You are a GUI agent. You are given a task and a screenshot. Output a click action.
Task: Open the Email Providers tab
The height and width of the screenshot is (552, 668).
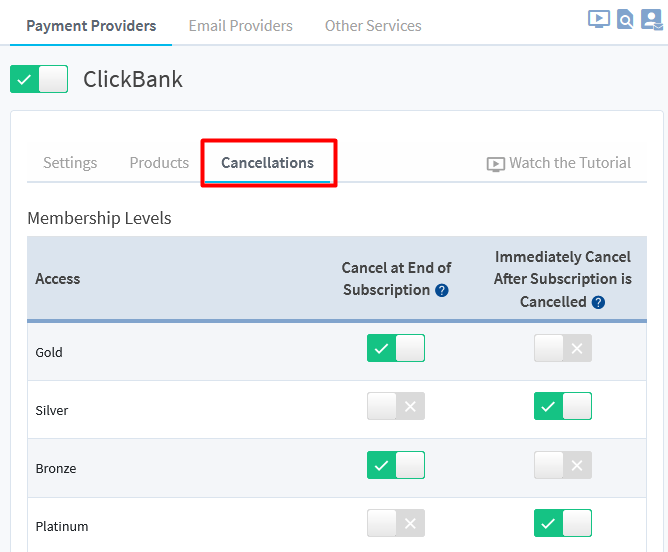tap(241, 26)
